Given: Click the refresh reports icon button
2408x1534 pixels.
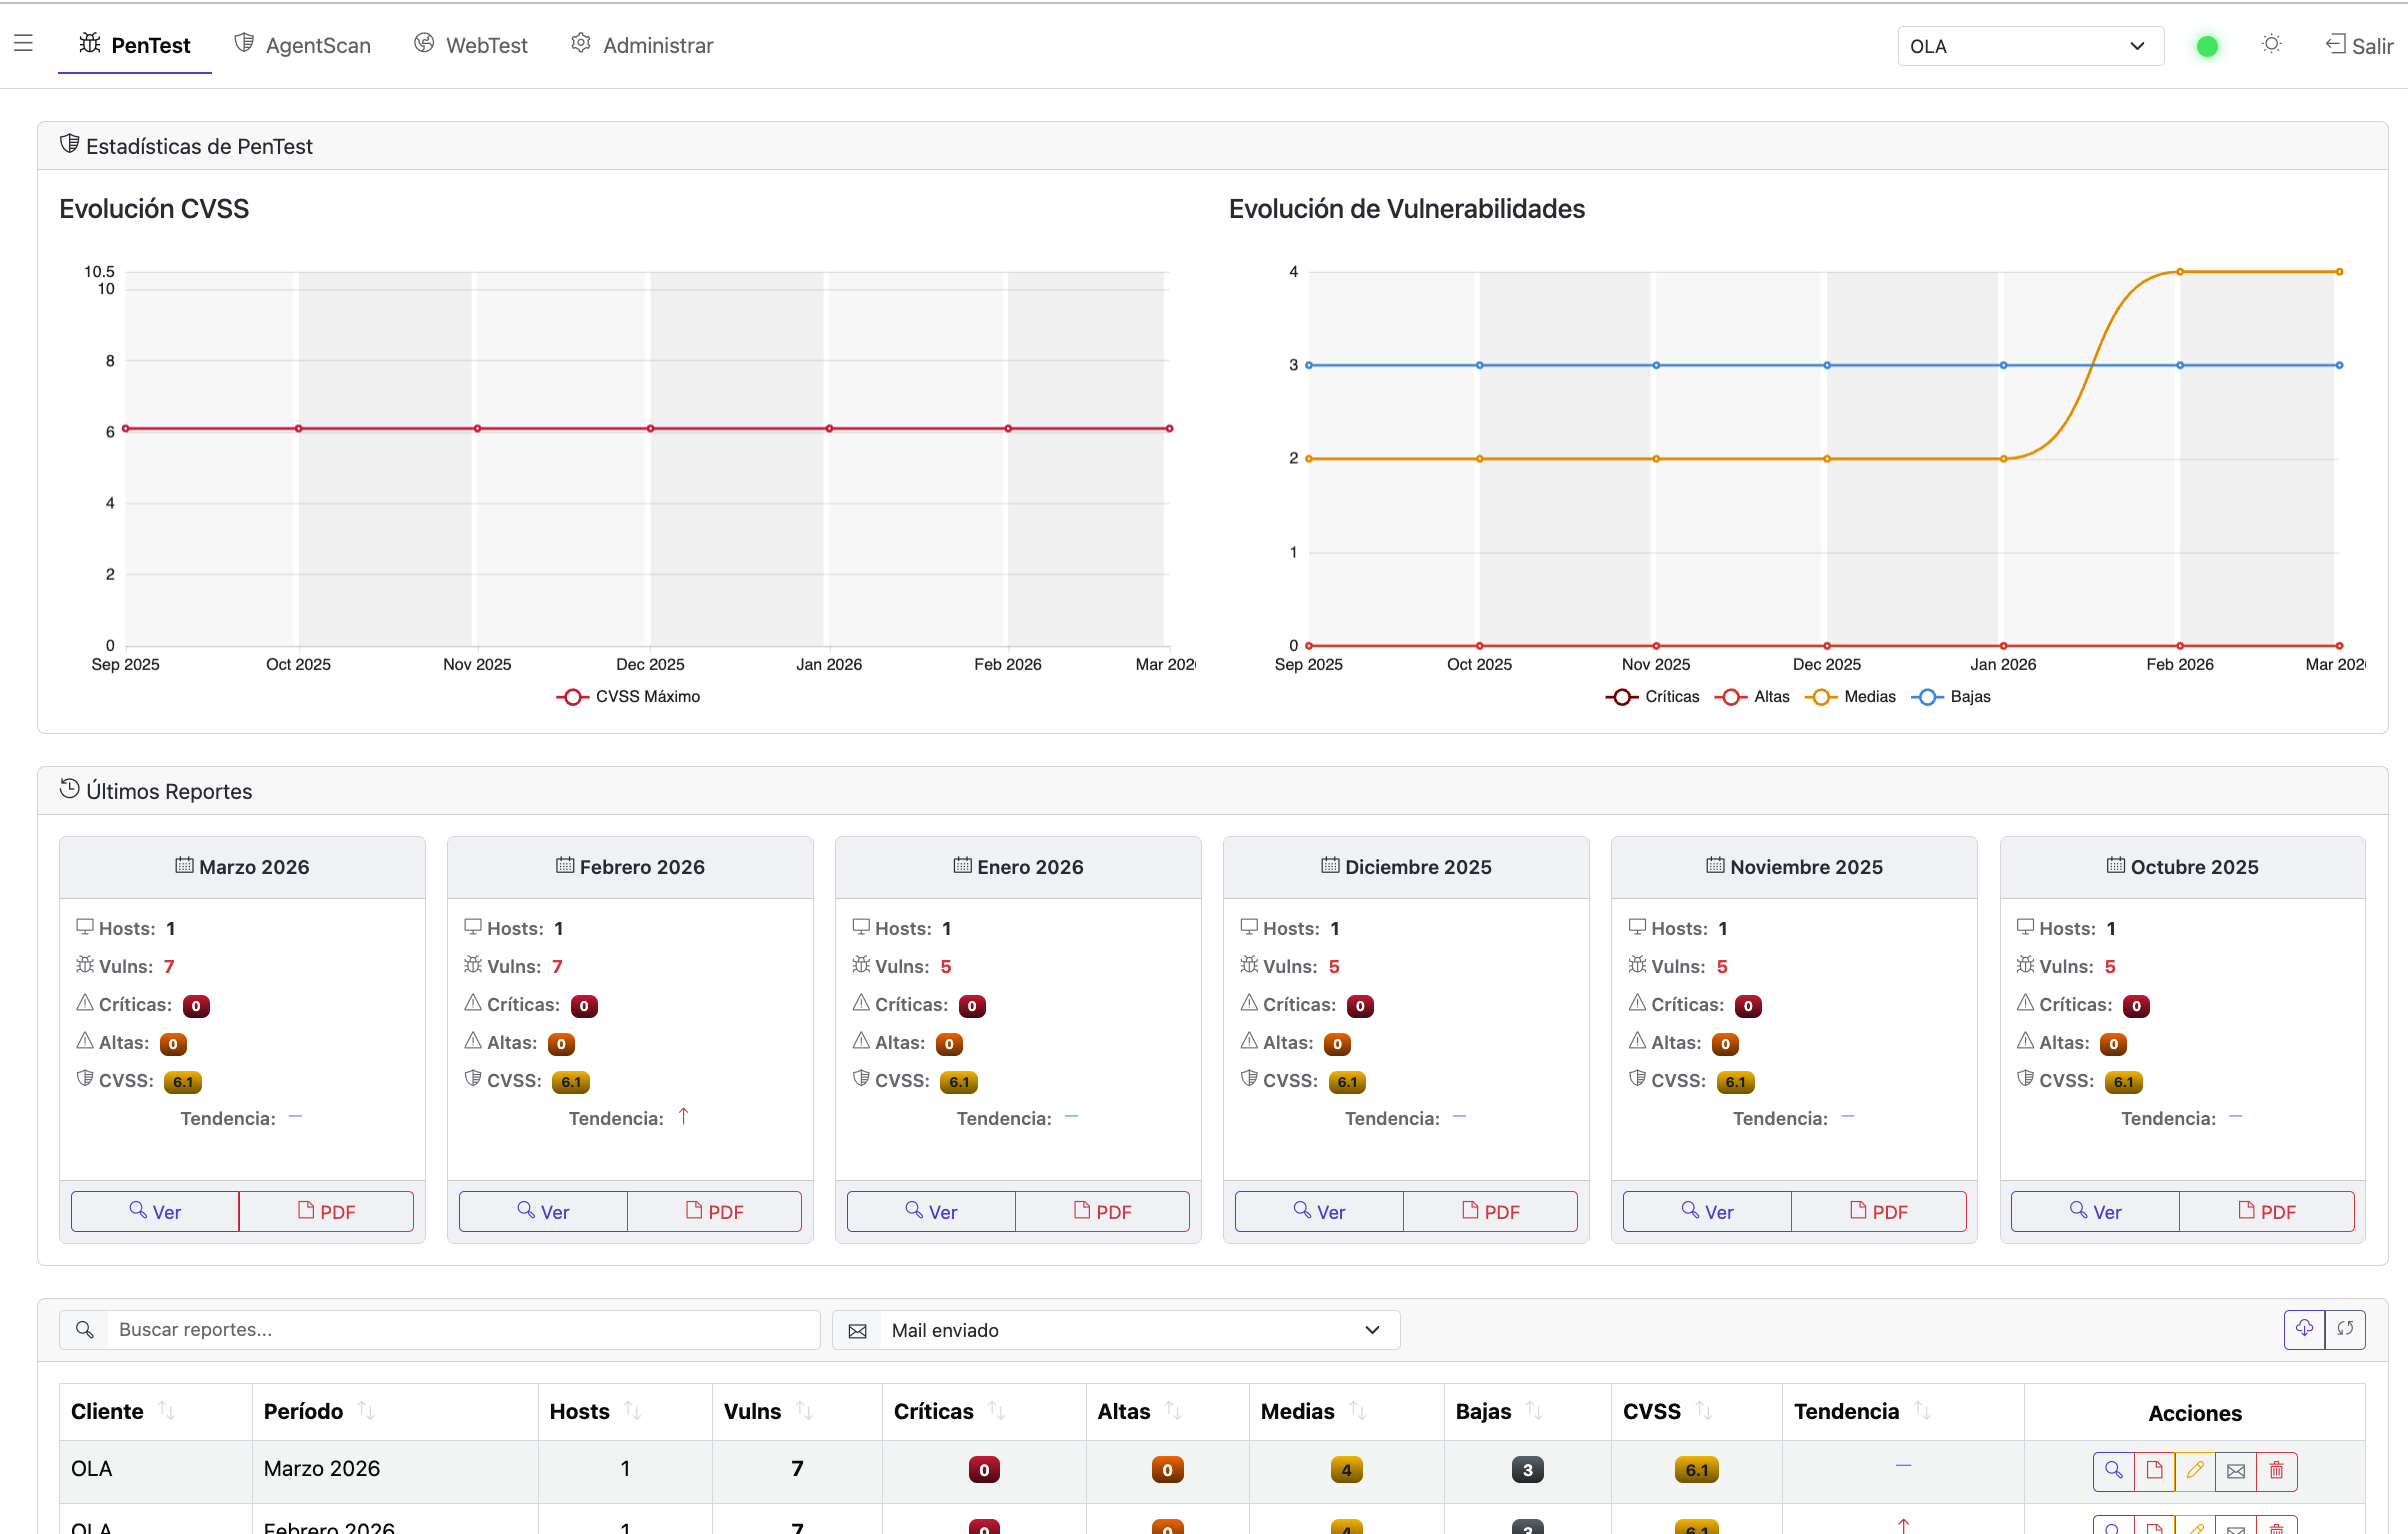Looking at the screenshot, I should point(2345,1329).
